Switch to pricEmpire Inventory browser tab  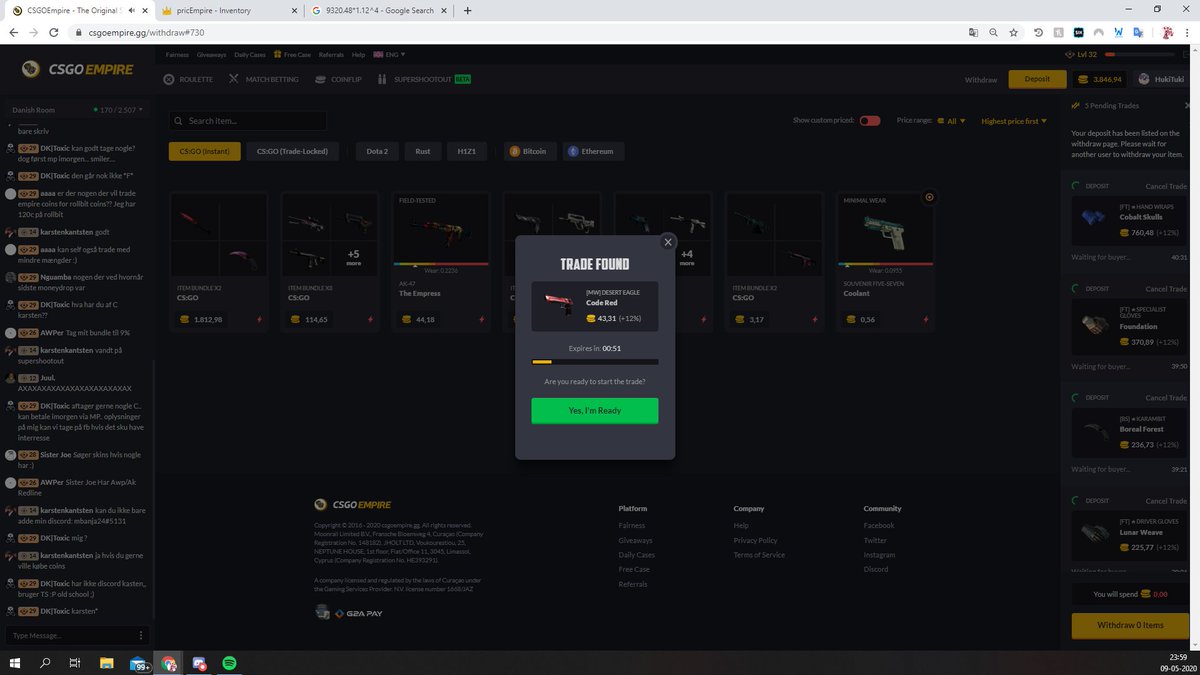pyautogui.click(x=231, y=10)
